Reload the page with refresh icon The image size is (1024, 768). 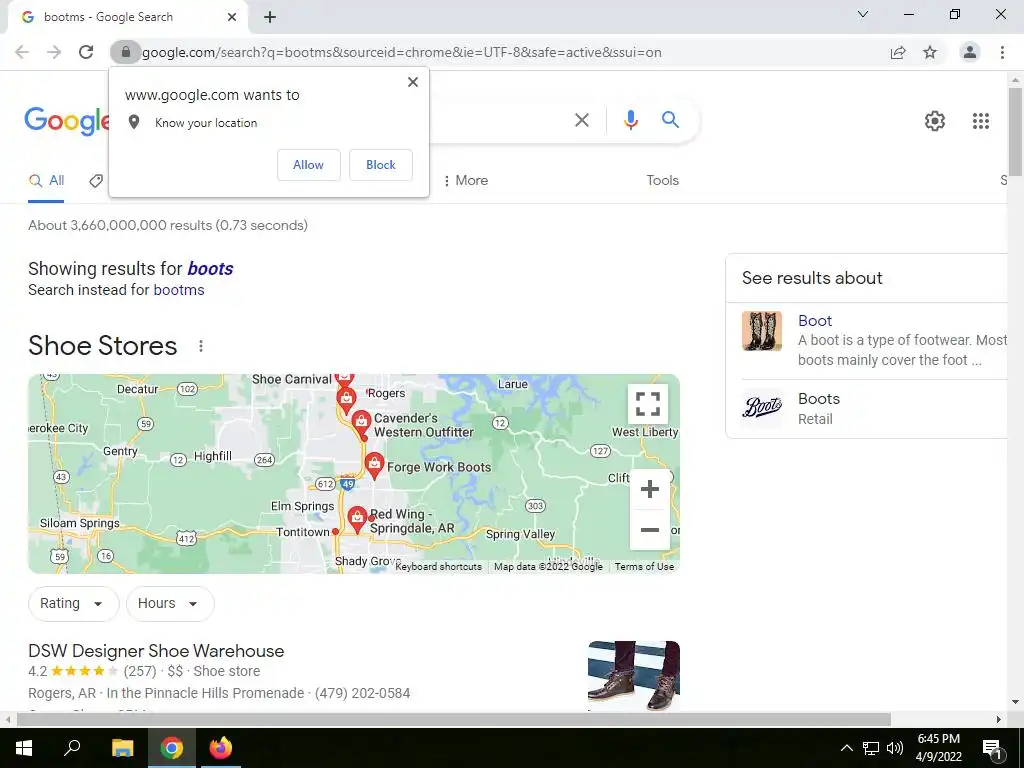point(86,52)
